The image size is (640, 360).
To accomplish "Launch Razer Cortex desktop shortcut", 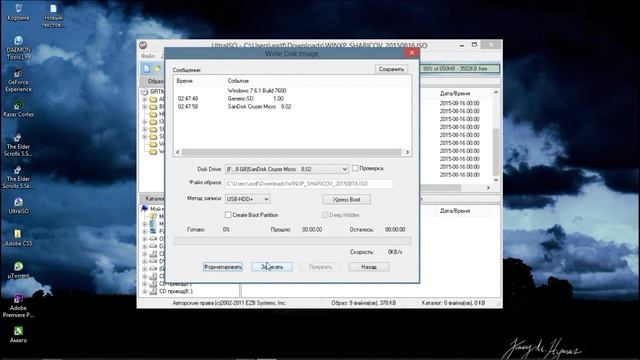I will coord(18,109).
